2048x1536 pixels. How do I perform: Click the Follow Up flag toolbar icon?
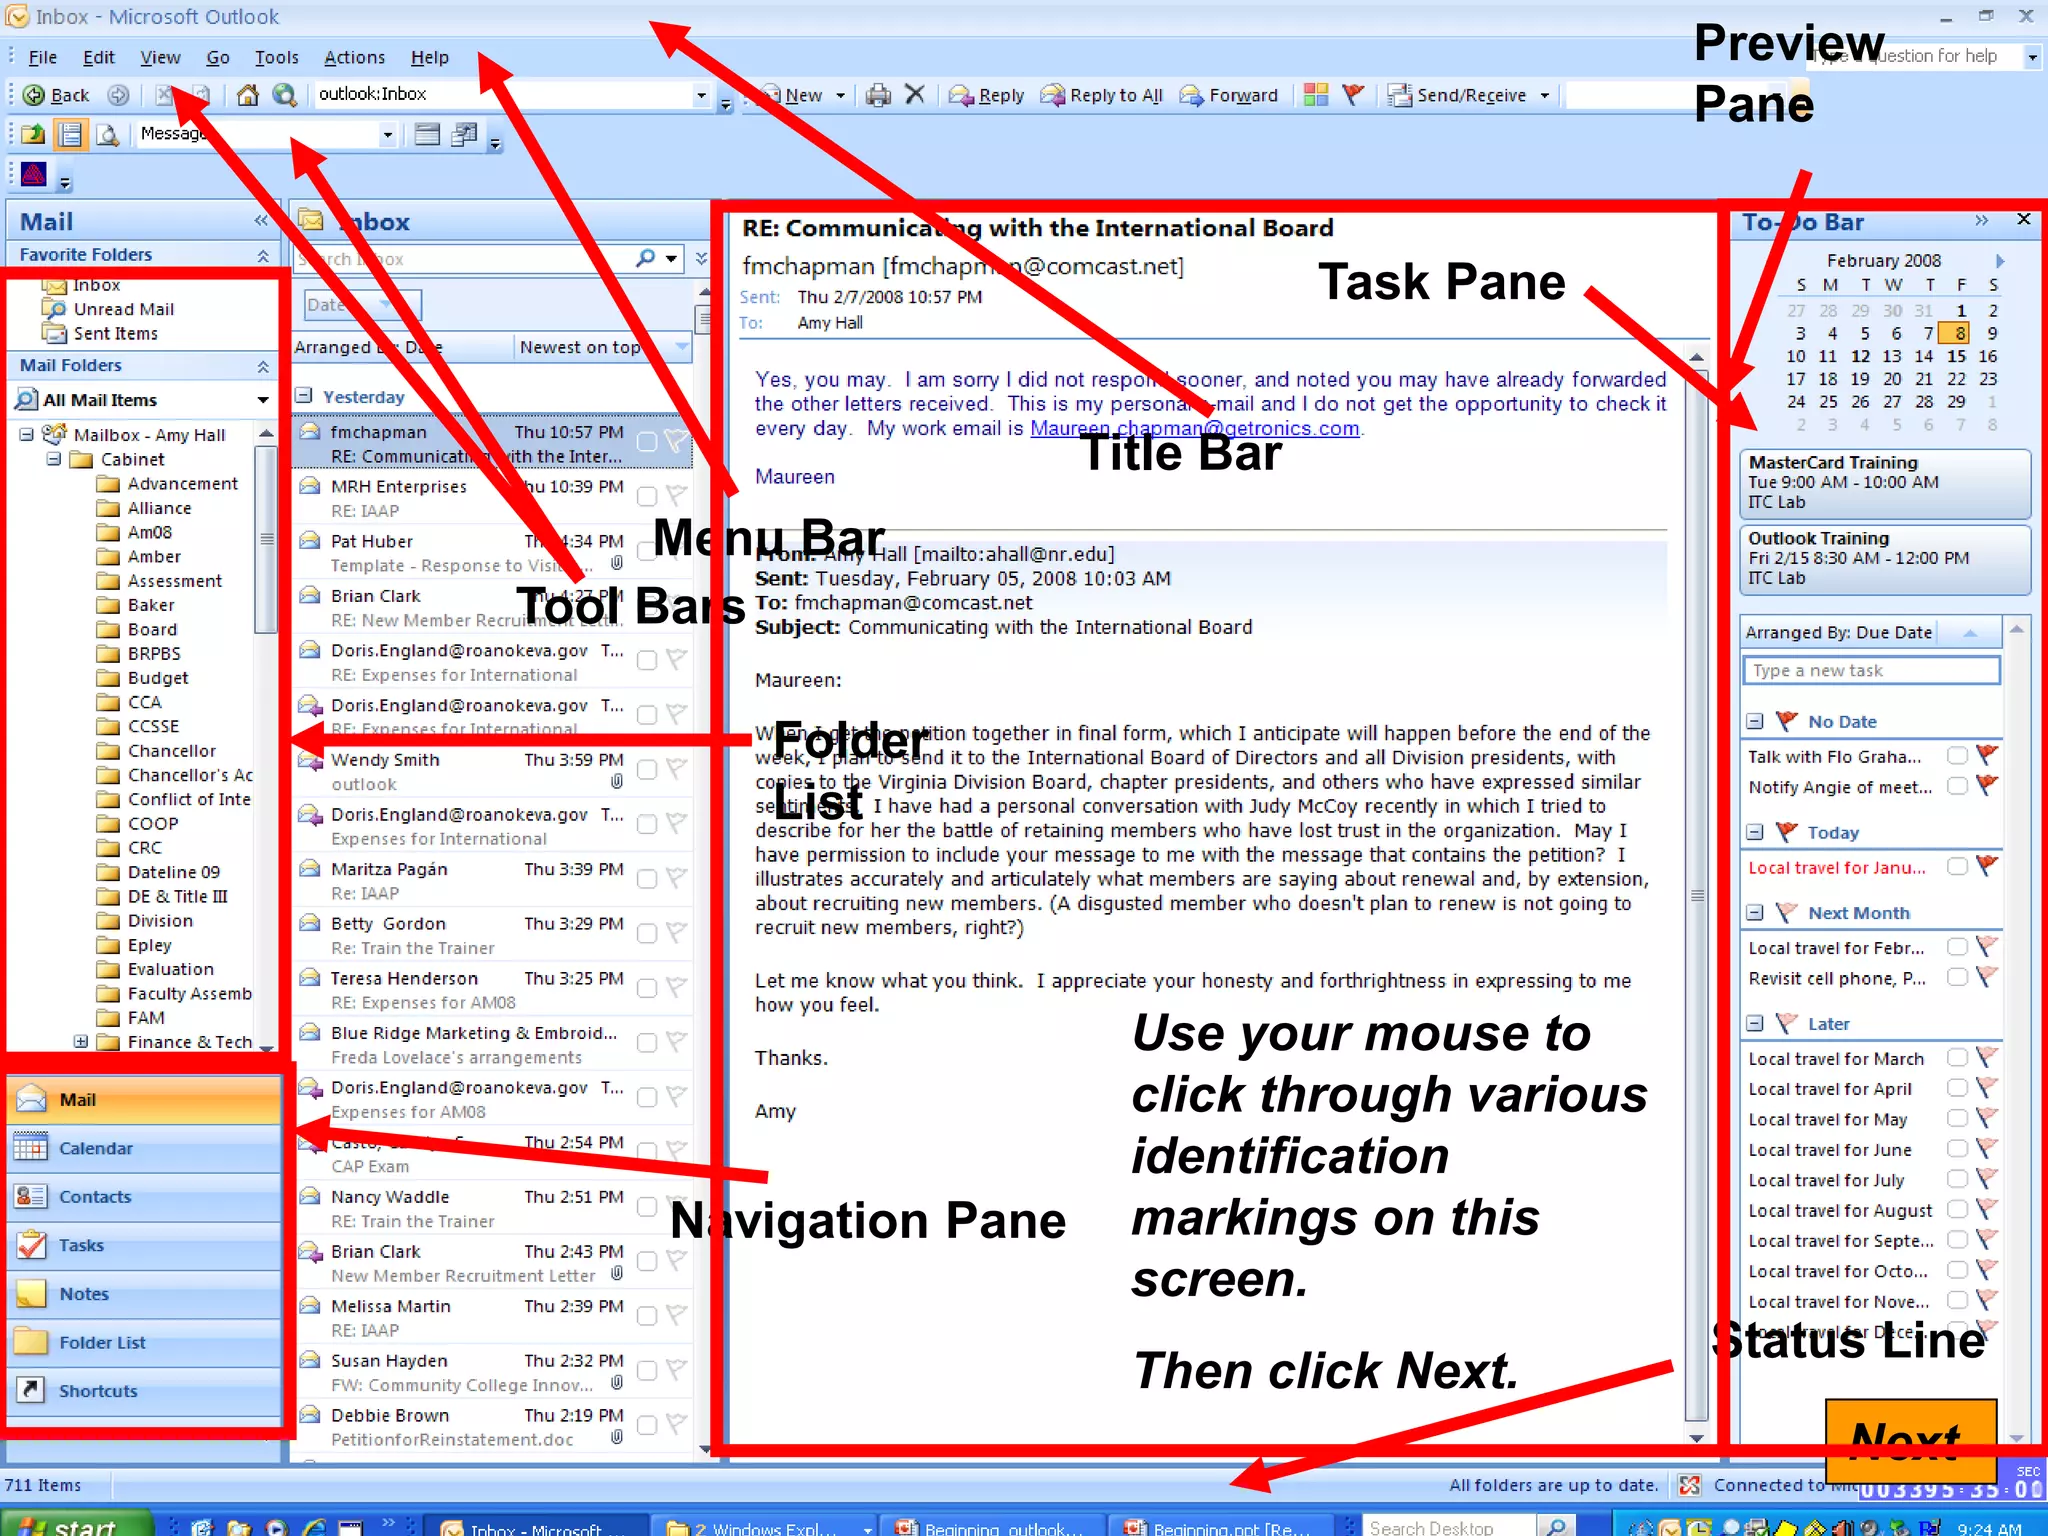(x=1353, y=95)
